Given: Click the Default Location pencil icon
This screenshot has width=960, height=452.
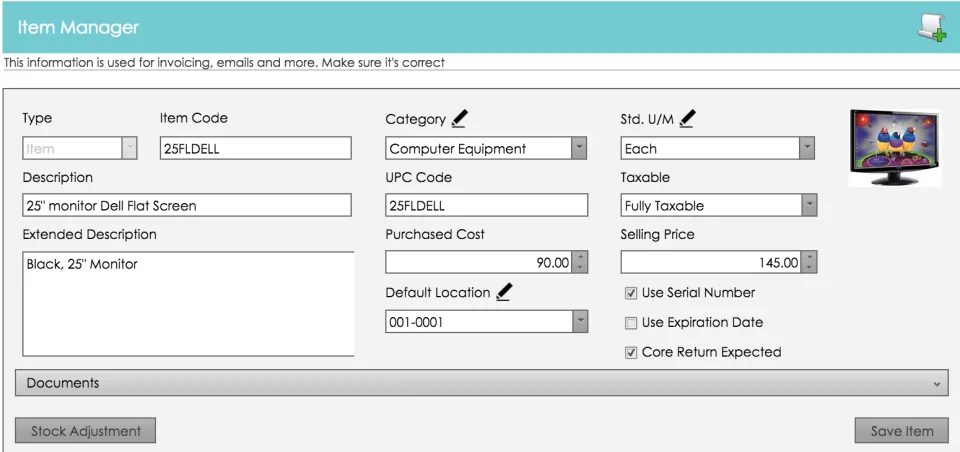Looking at the screenshot, I should click(504, 292).
